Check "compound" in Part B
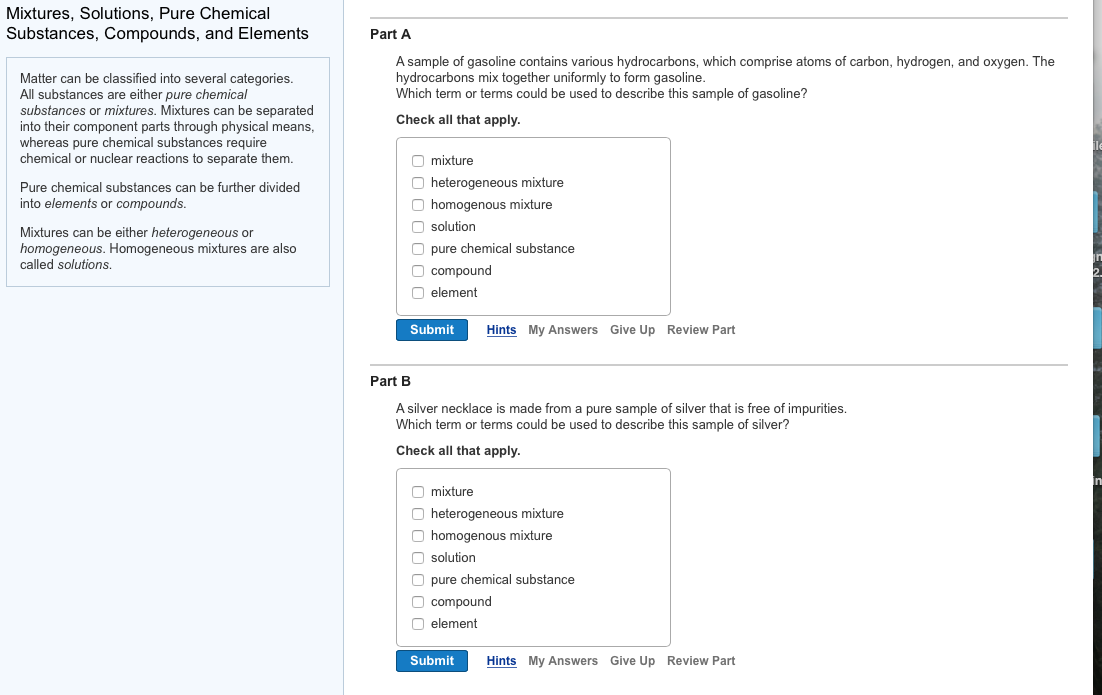1102x695 pixels. click(x=417, y=601)
